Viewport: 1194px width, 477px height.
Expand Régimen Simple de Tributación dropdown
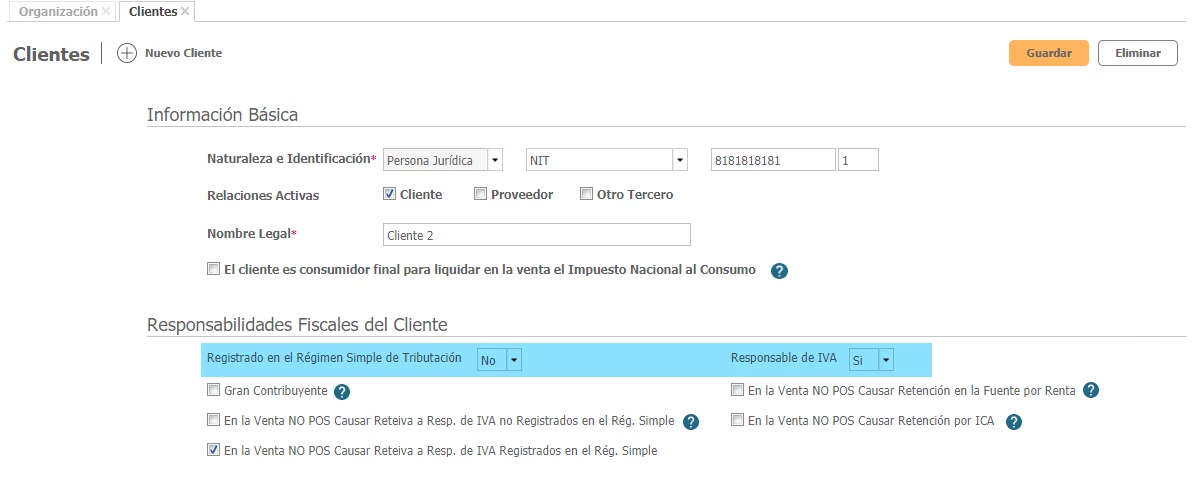tap(514, 360)
